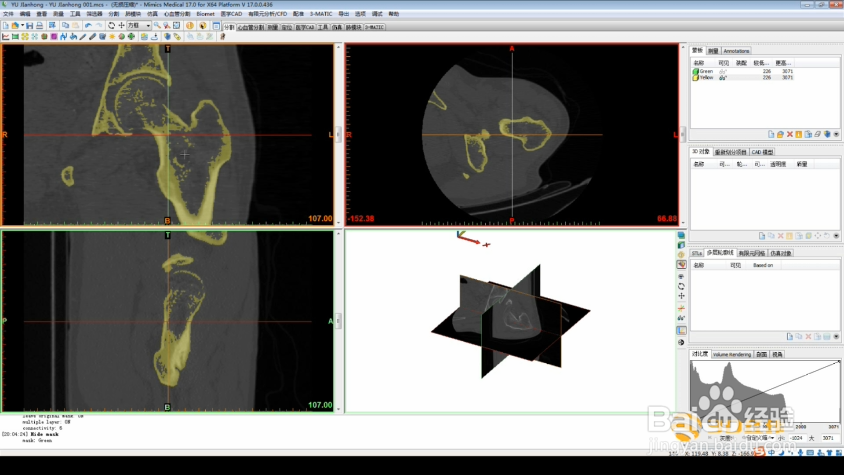Screen dimensions: 844x475
Task: Click the green Crop mask icon
Action: (15, 37)
